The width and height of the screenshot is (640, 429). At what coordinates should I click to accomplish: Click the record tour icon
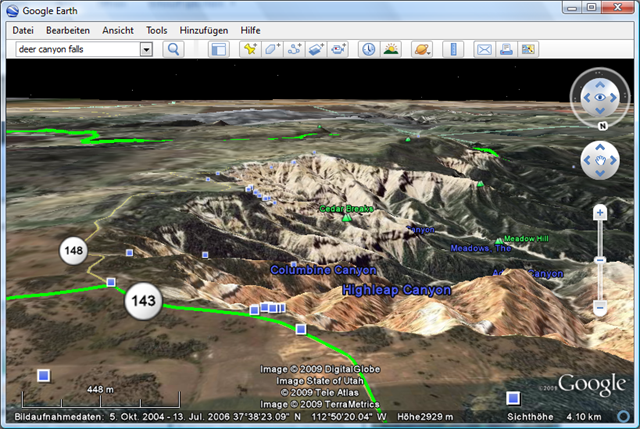coord(339,49)
